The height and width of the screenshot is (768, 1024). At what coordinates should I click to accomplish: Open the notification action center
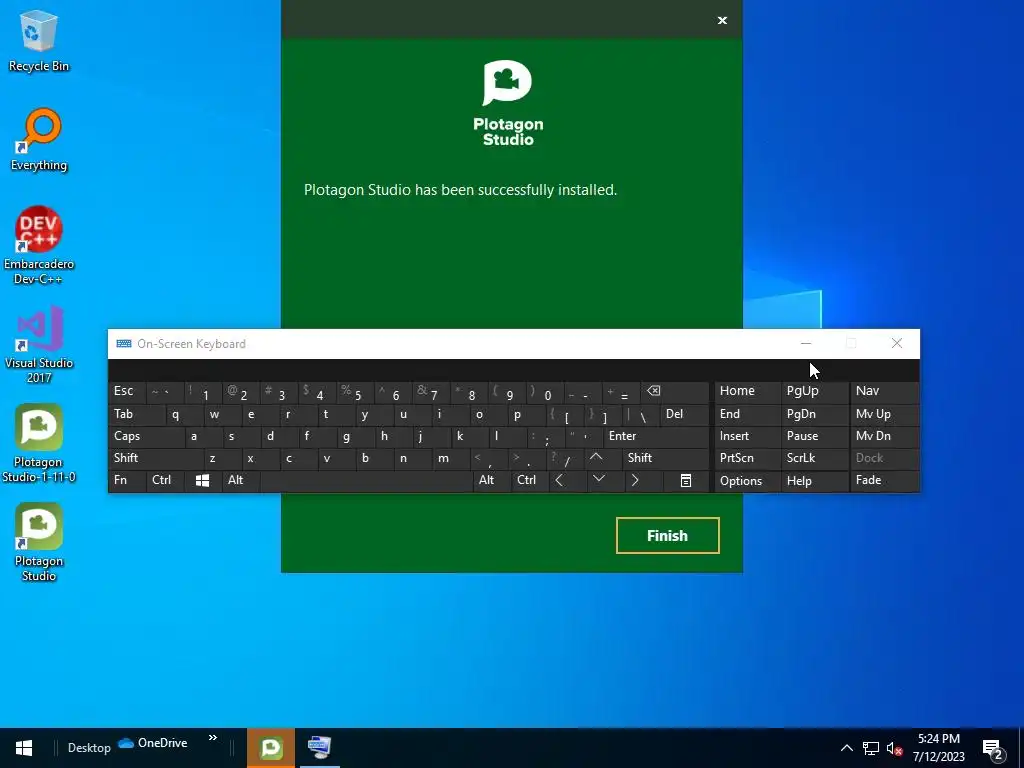click(993, 748)
